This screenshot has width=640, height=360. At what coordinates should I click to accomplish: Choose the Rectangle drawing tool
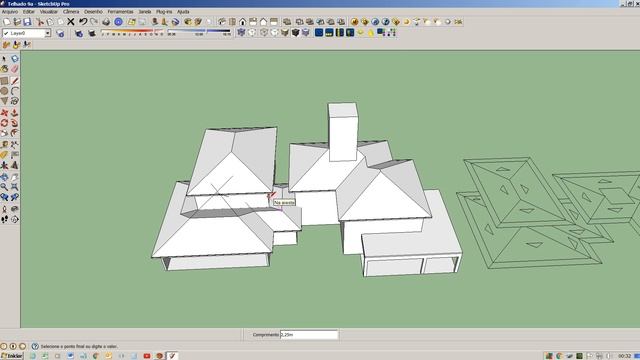pos(4,81)
